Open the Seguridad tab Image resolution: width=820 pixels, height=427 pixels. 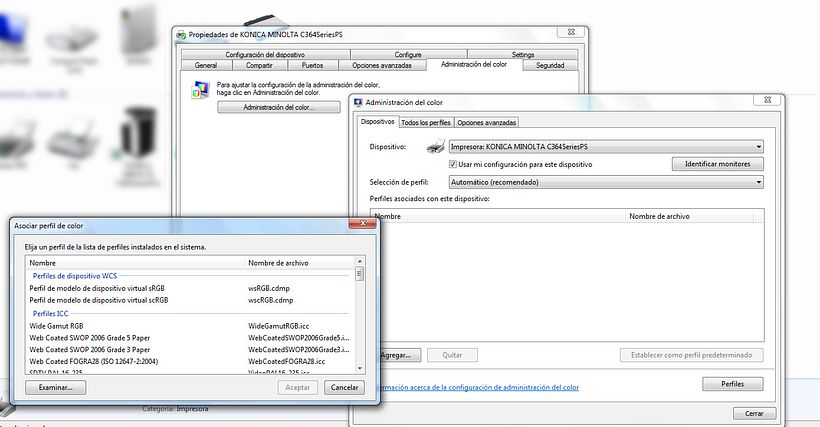(550, 65)
